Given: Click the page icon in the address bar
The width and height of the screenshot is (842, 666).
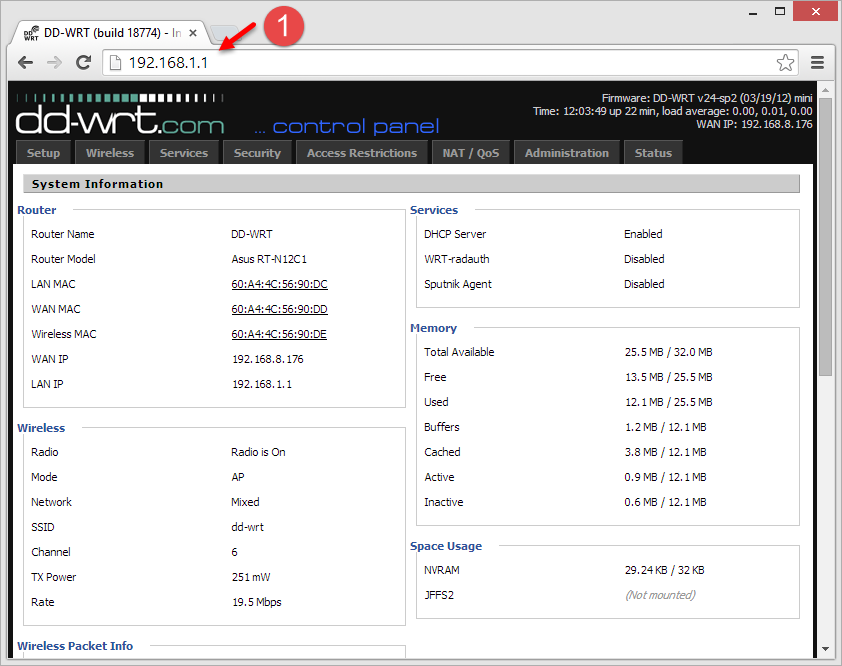Looking at the screenshot, I should pos(115,63).
